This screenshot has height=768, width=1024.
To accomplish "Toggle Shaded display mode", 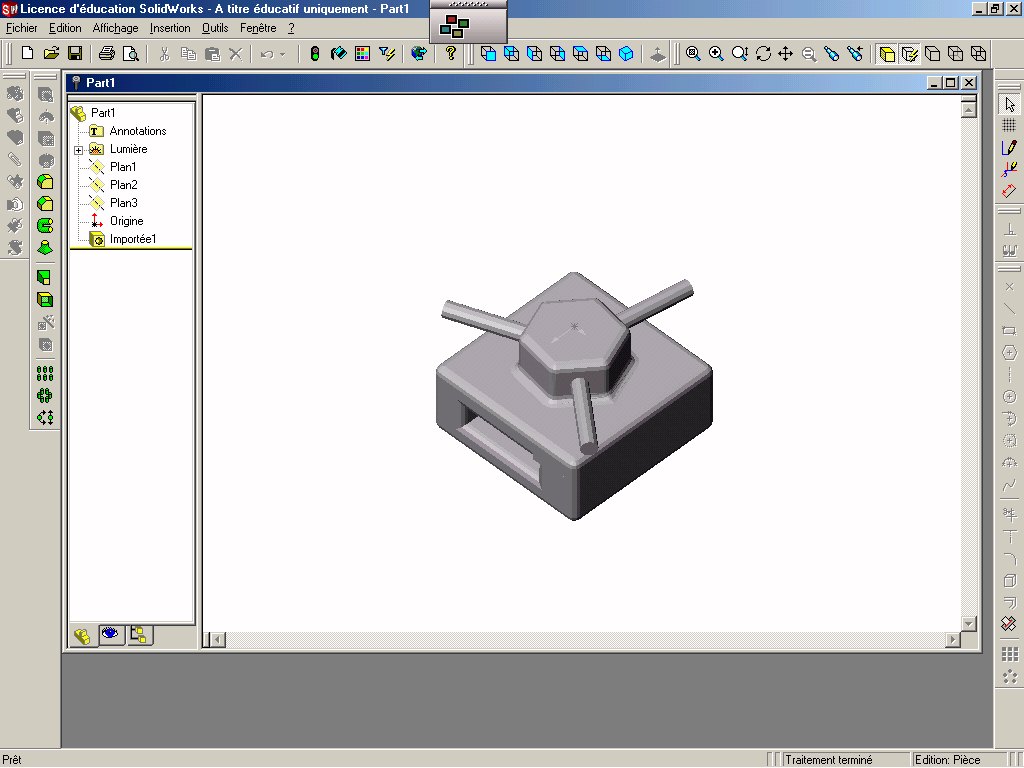I will [887, 54].
